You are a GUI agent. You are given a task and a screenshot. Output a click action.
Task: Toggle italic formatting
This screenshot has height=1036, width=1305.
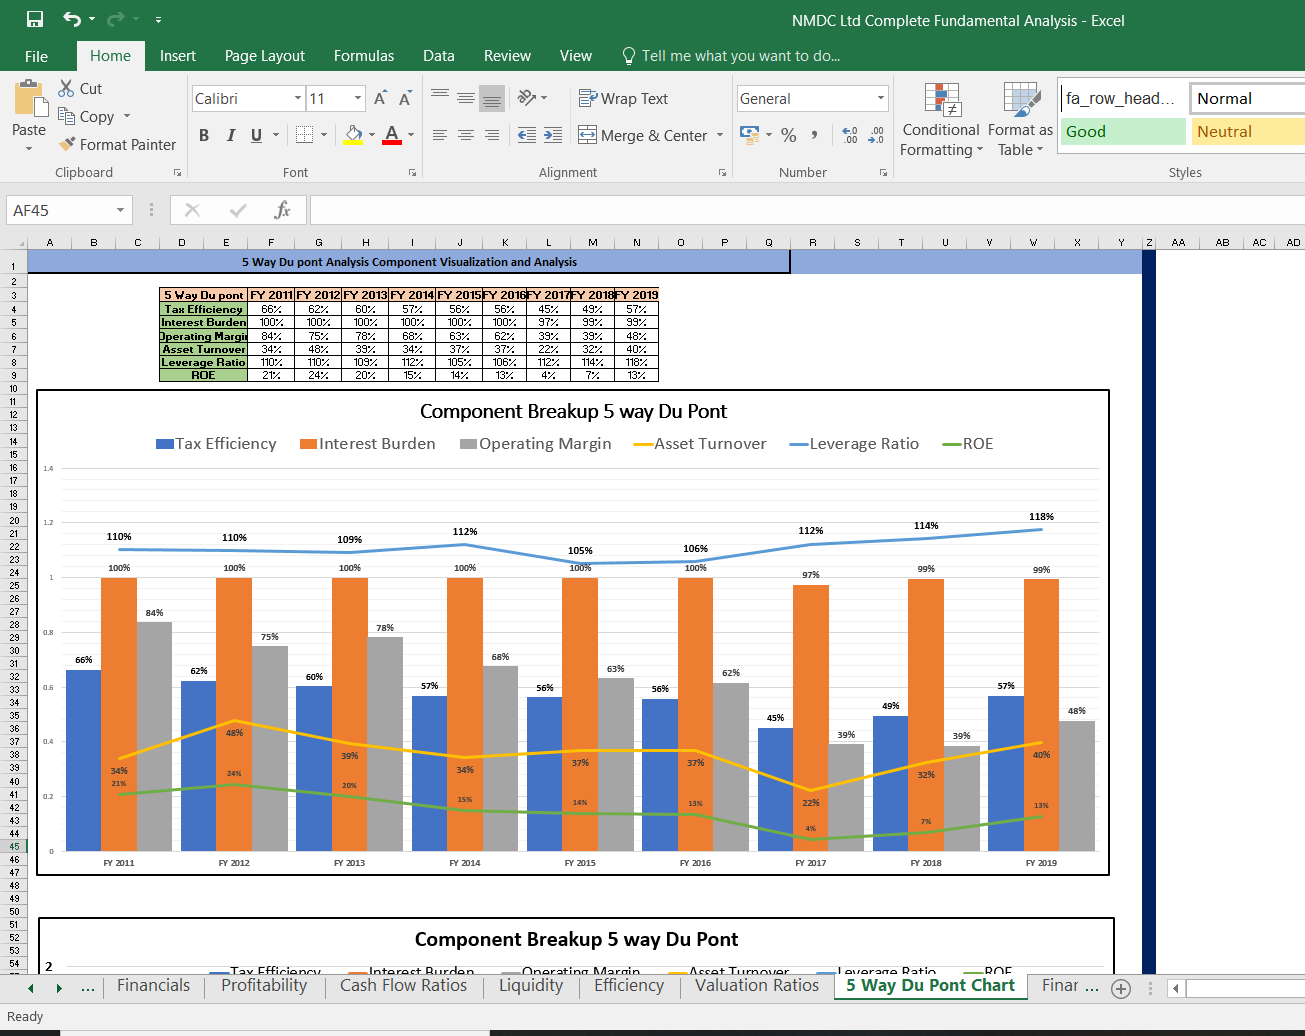click(231, 135)
